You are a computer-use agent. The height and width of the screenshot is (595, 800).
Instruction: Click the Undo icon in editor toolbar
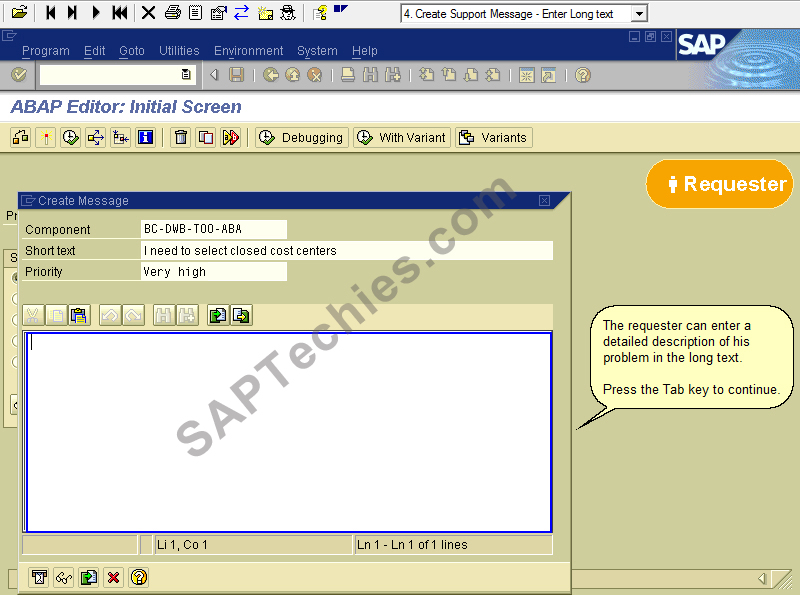(x=110, y=315)
